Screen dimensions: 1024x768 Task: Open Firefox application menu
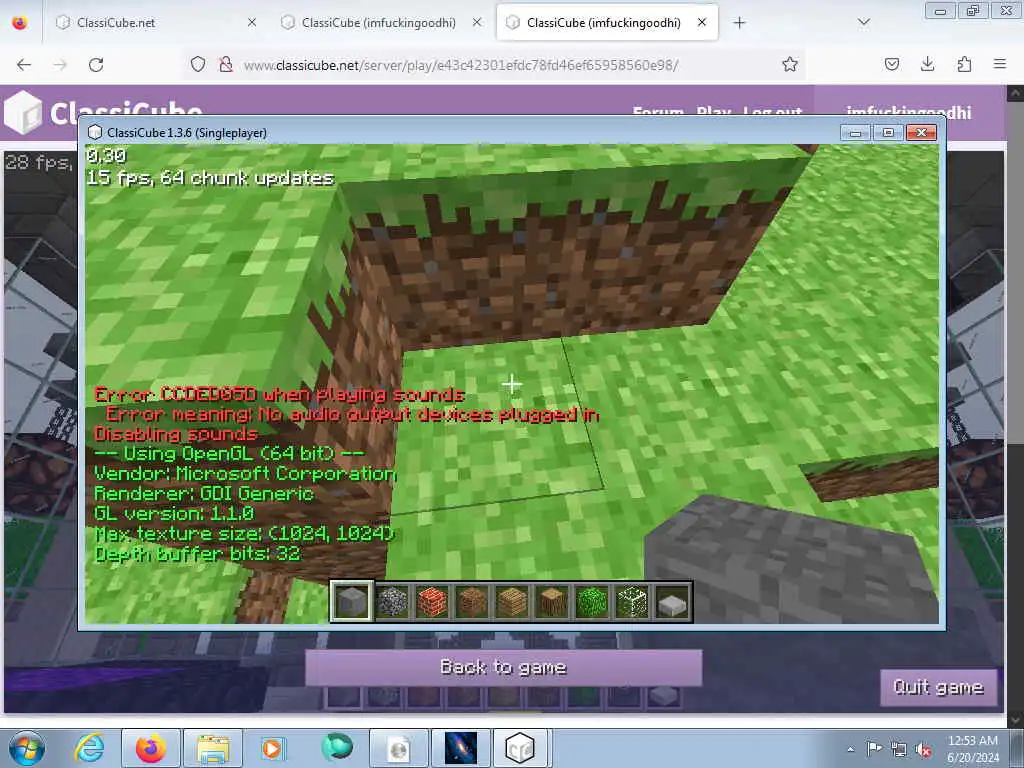pyautogui.click(x=1000, y=64)
